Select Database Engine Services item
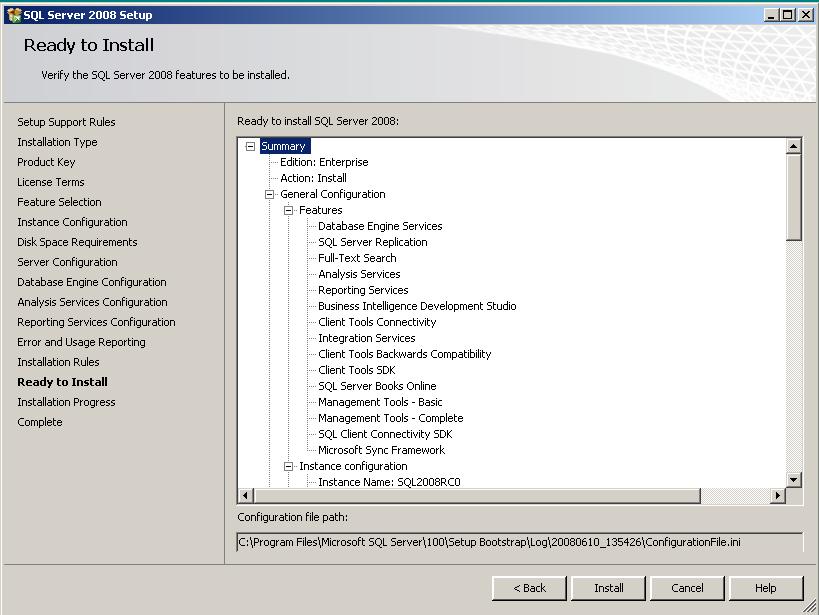 click(380, 226)
